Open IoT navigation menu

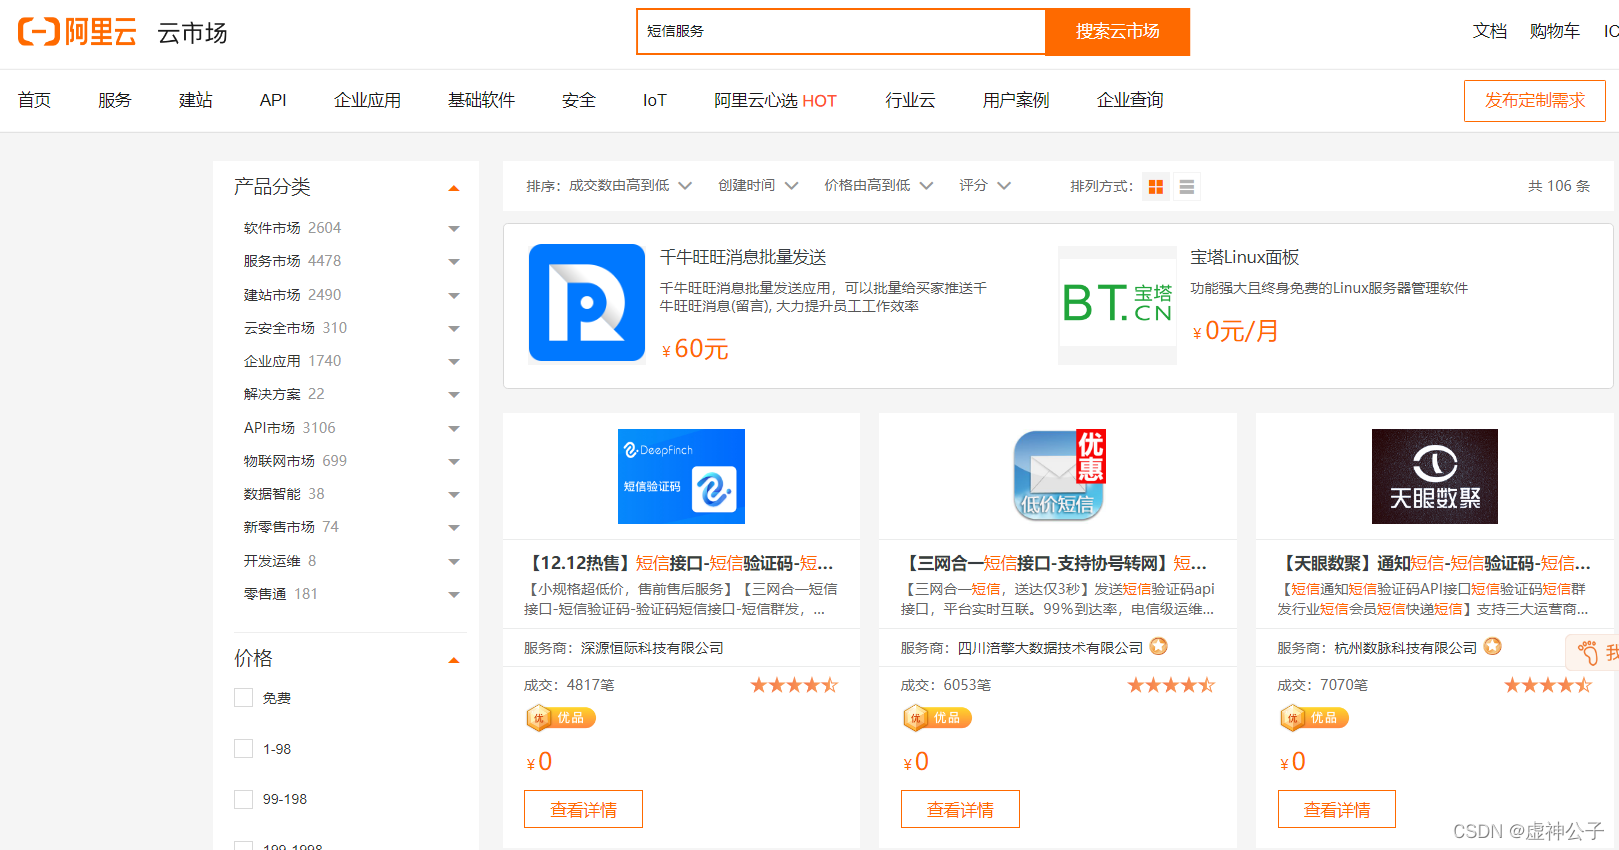pyautogui.click(x=654, y=100)
